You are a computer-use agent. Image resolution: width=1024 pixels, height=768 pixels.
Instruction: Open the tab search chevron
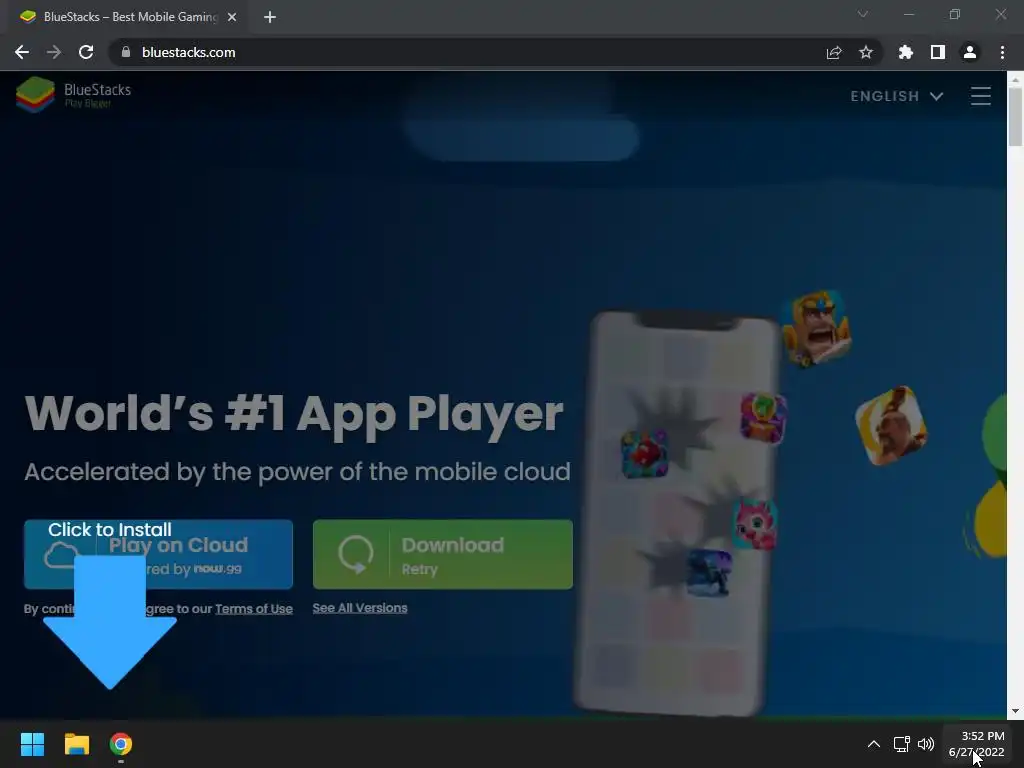tap(863, 14)
